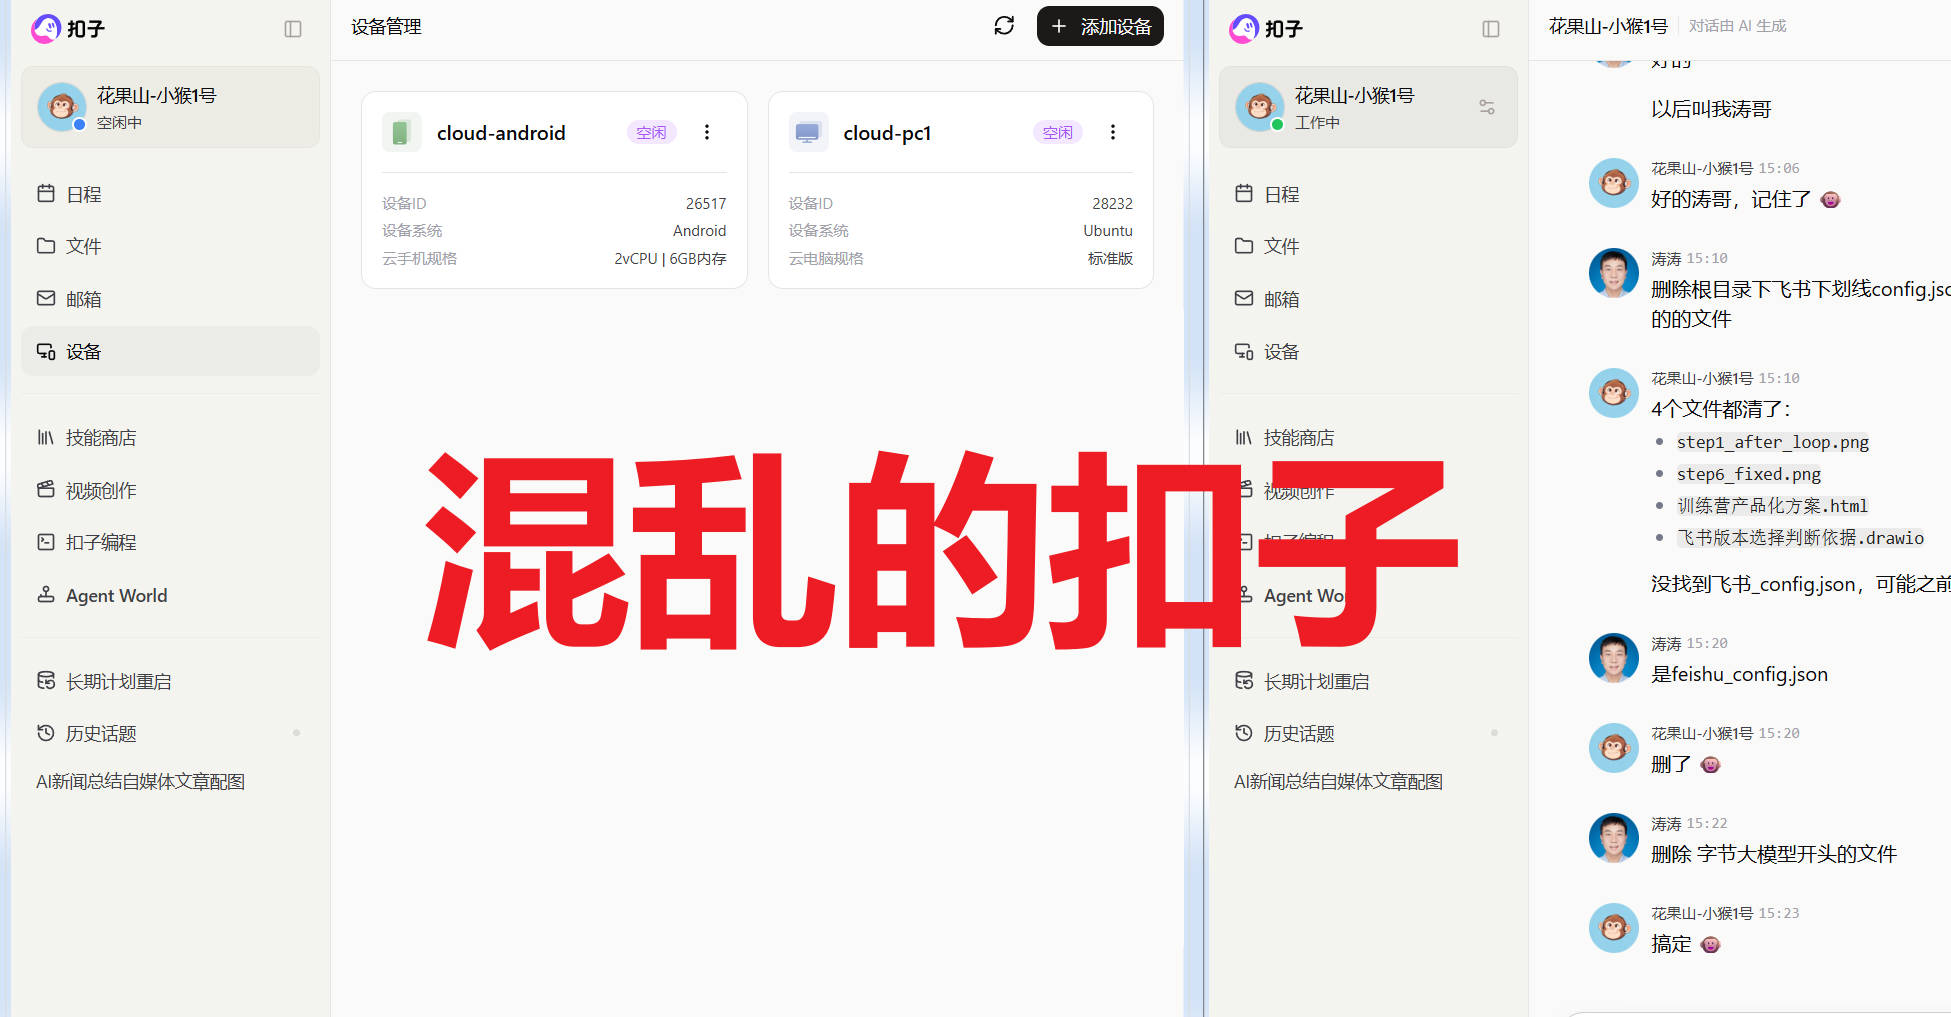The image size is (1951, 1017).
Task: Click the step1_after_loop.png file name
Action: (x=1773, y=442)
